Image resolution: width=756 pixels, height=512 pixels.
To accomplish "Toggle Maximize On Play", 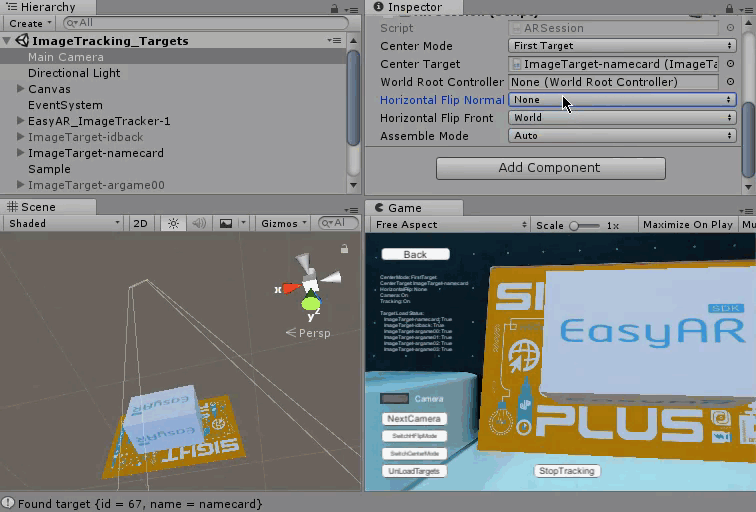I will pos(688,225).
